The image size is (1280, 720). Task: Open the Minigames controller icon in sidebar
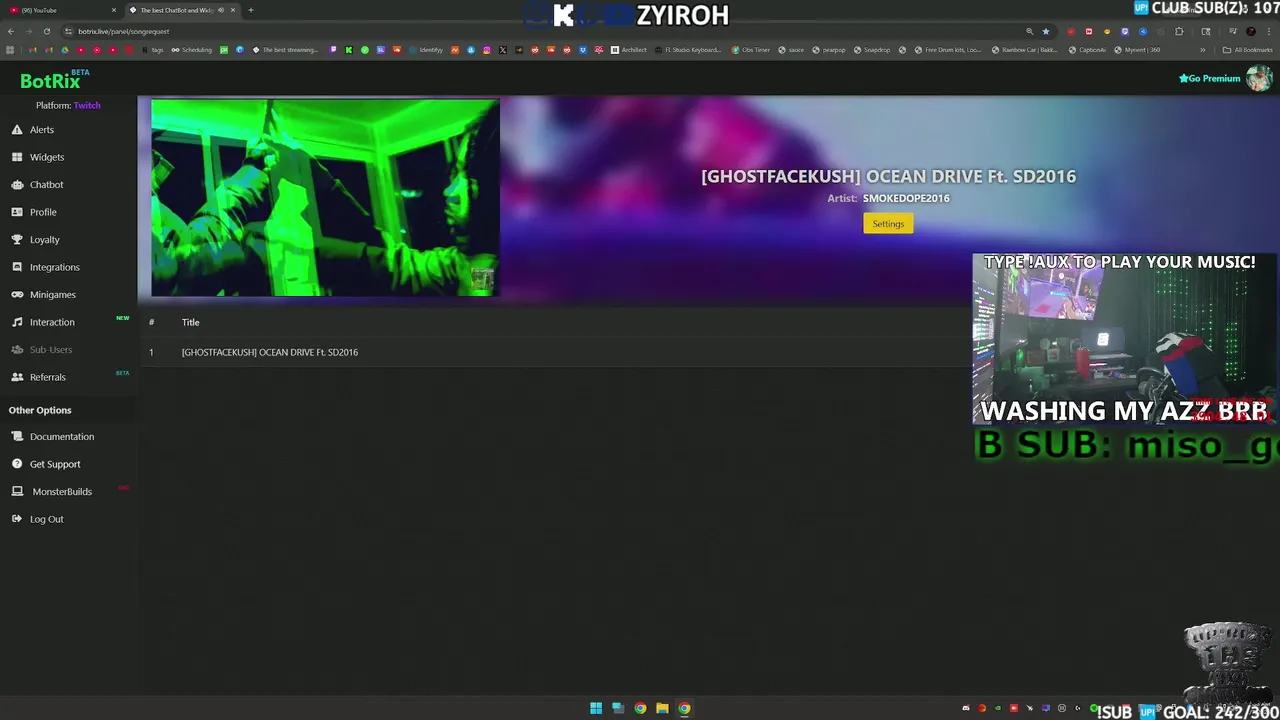[x=17, y=295]
